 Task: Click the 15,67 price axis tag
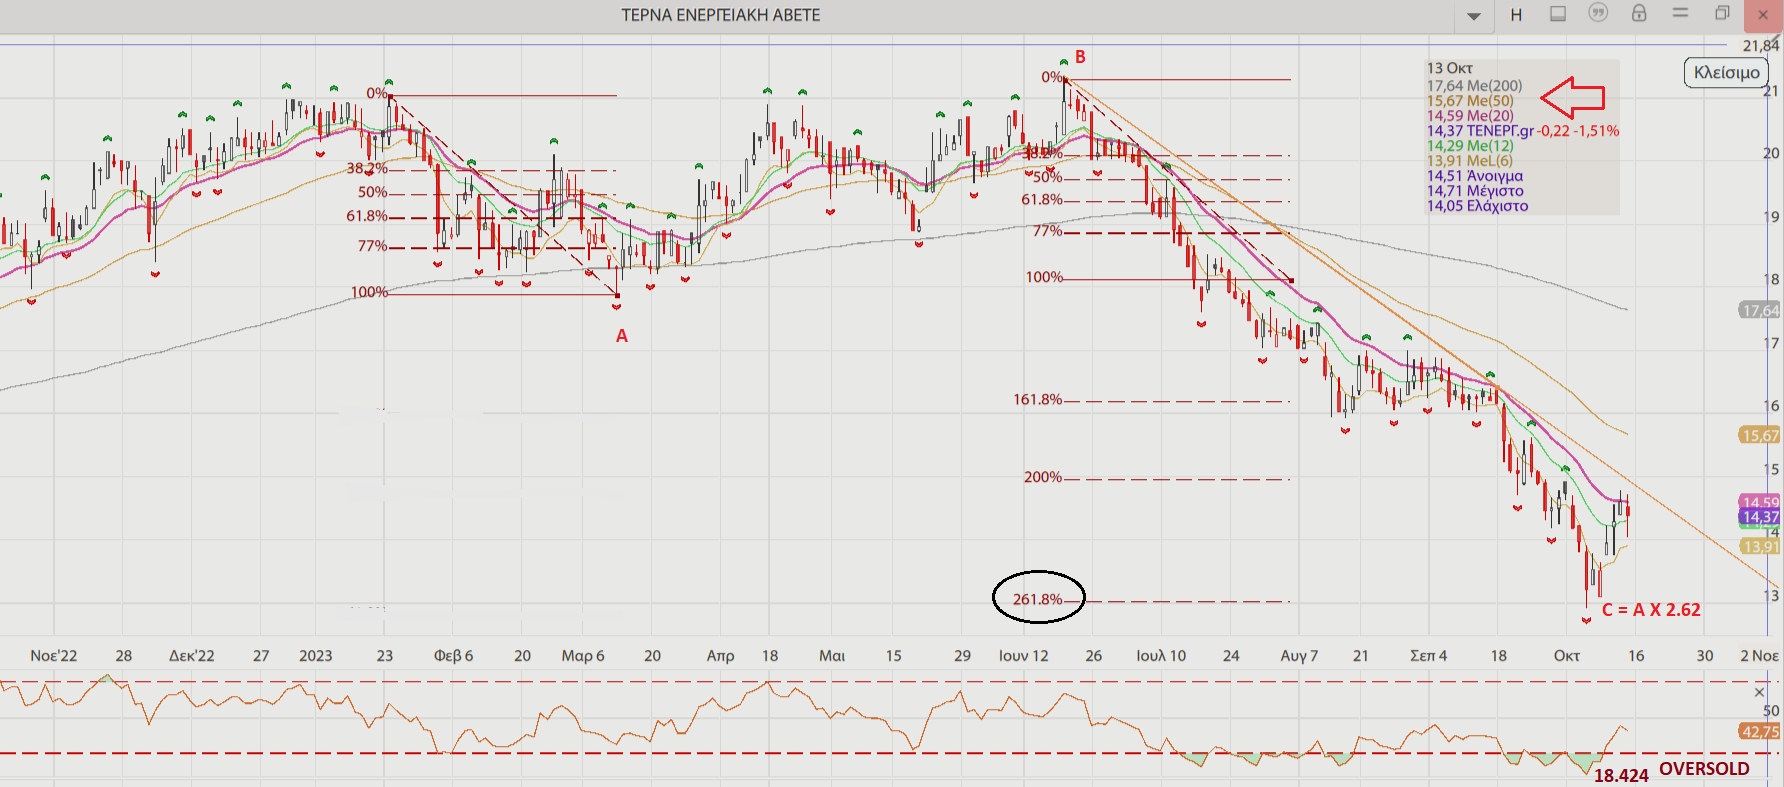coord(1760,435)
